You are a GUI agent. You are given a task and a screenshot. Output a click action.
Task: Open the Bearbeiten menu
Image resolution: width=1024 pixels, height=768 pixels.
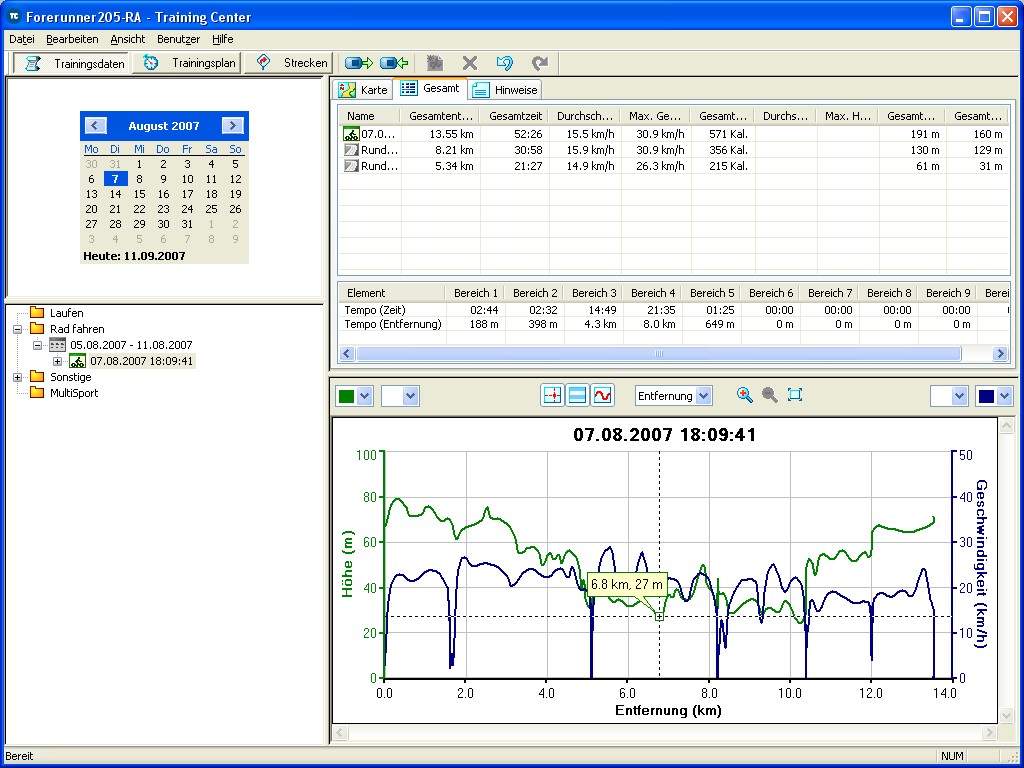pos(72,39)
